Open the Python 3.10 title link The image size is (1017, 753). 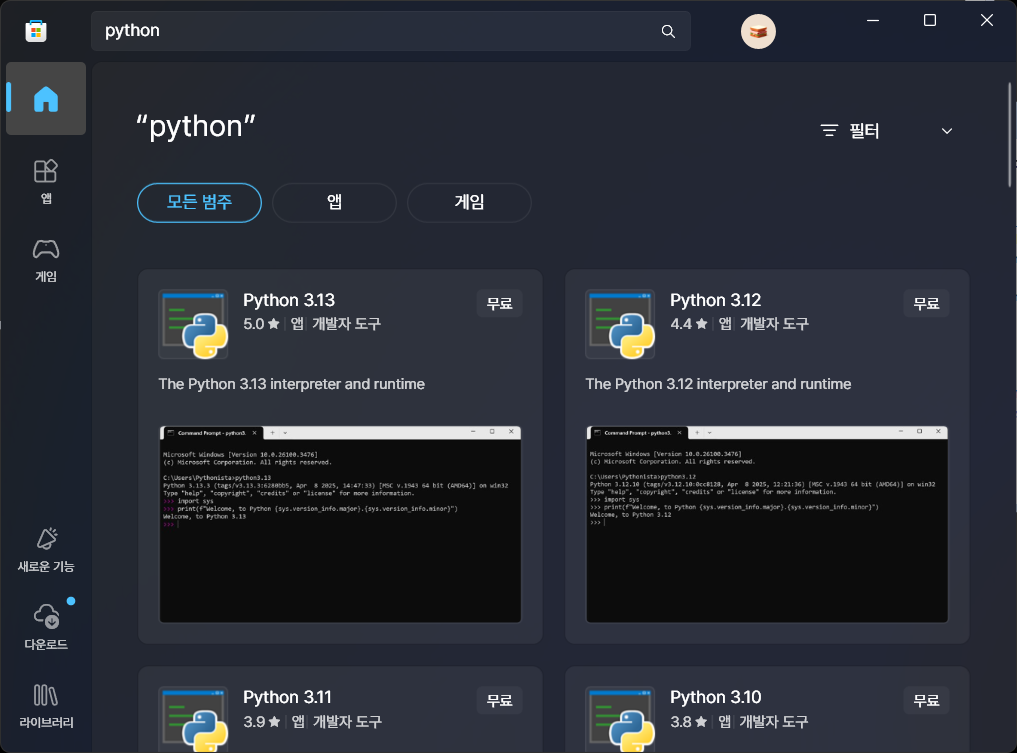click(715, 697)
